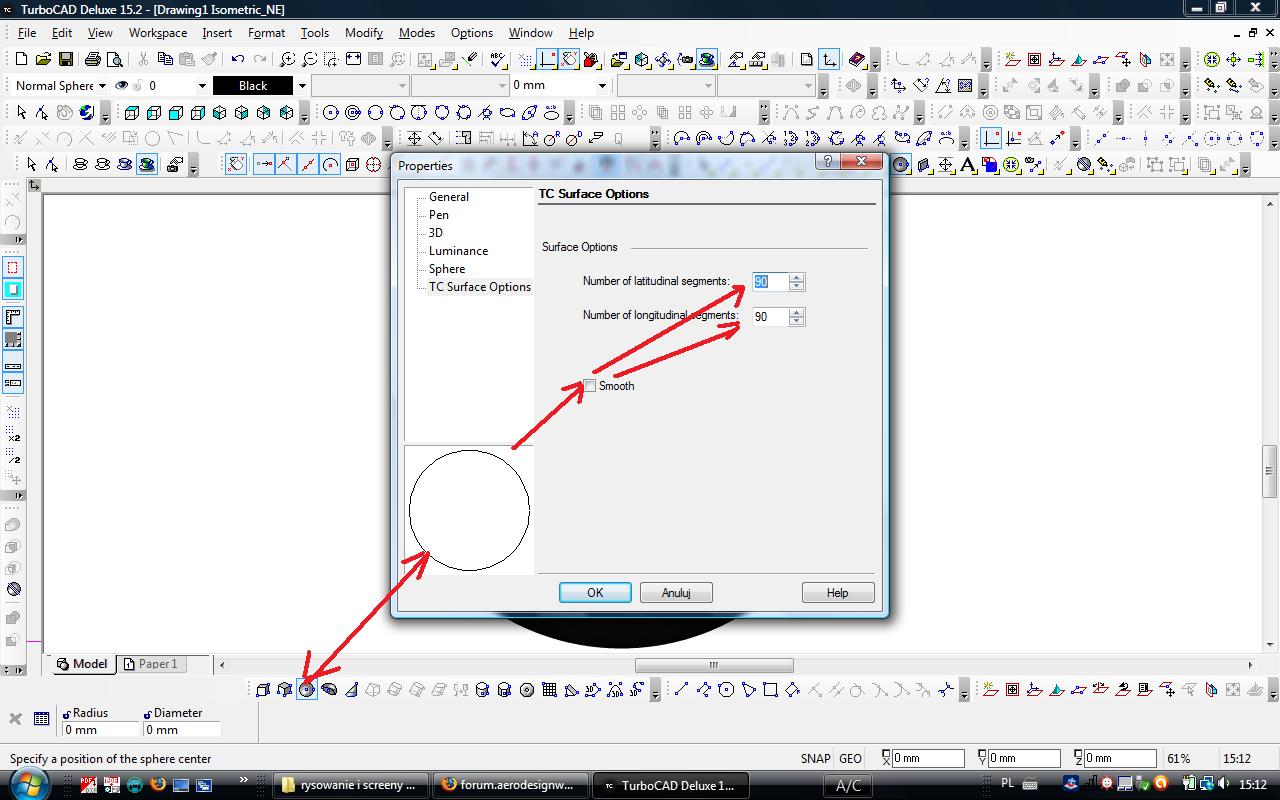Select the Sphere tool in bottom toolbar
The width and height of the screenshot is (1280, 800).
click(x=307, y=689)
